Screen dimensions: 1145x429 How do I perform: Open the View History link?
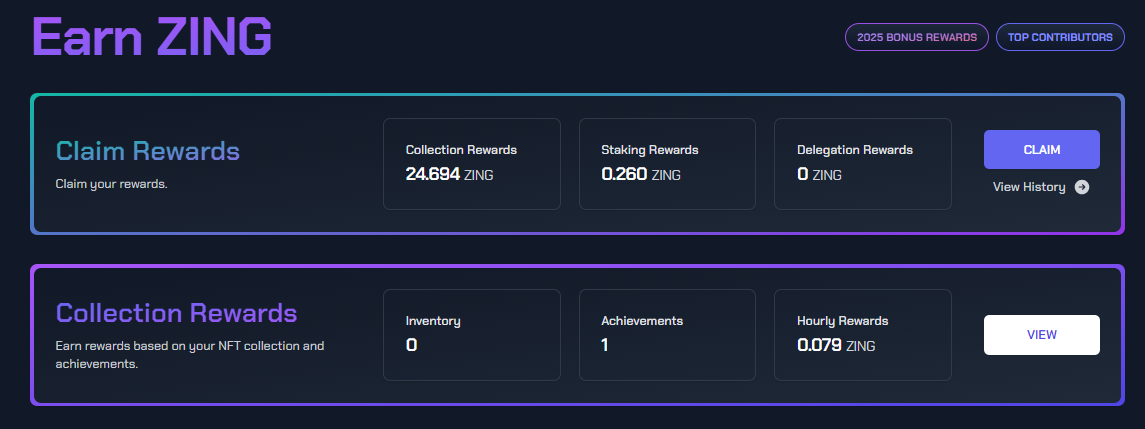1029,187
